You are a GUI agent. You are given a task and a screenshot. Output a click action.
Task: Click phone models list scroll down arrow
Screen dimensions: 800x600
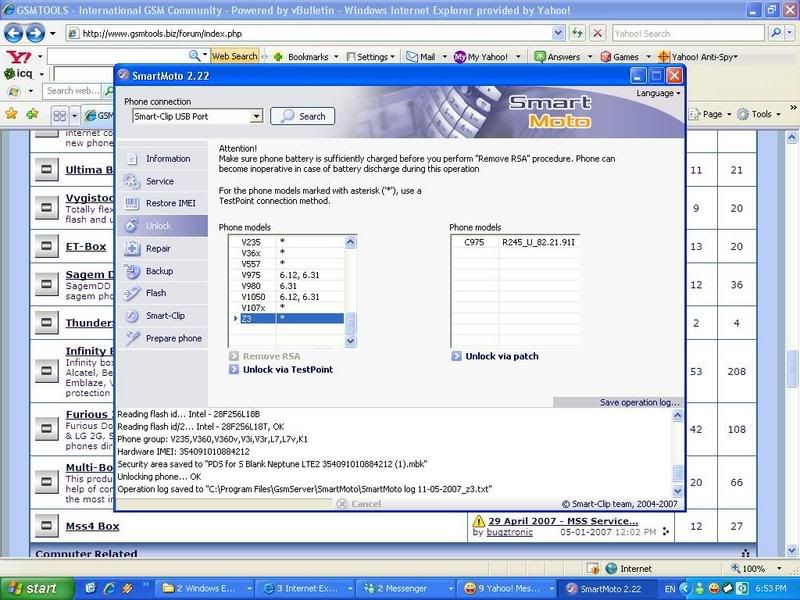point(351,341)
